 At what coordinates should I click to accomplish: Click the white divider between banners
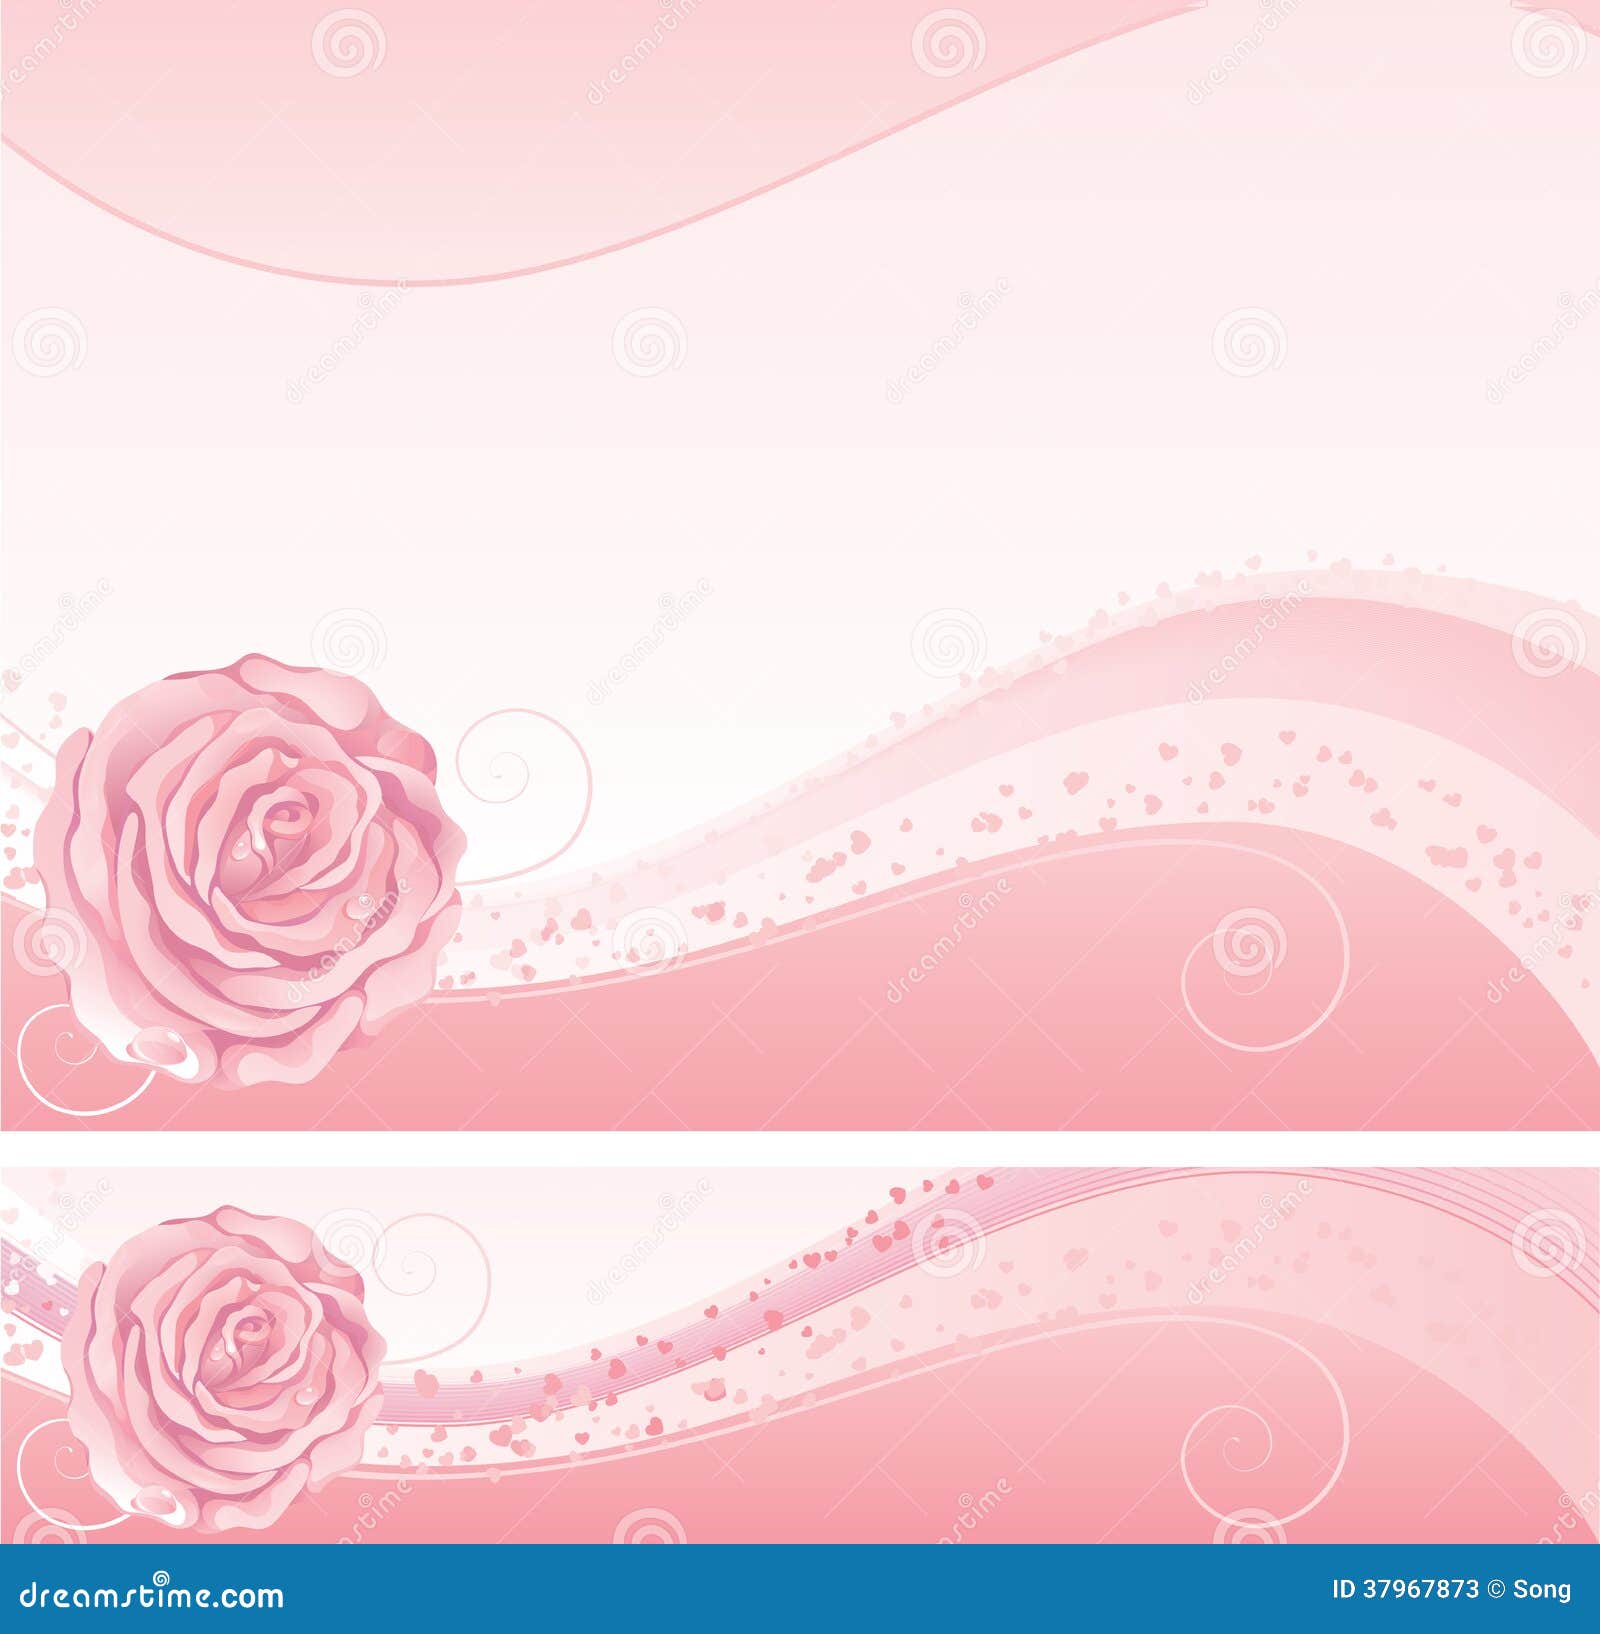tap(800, 1148)
